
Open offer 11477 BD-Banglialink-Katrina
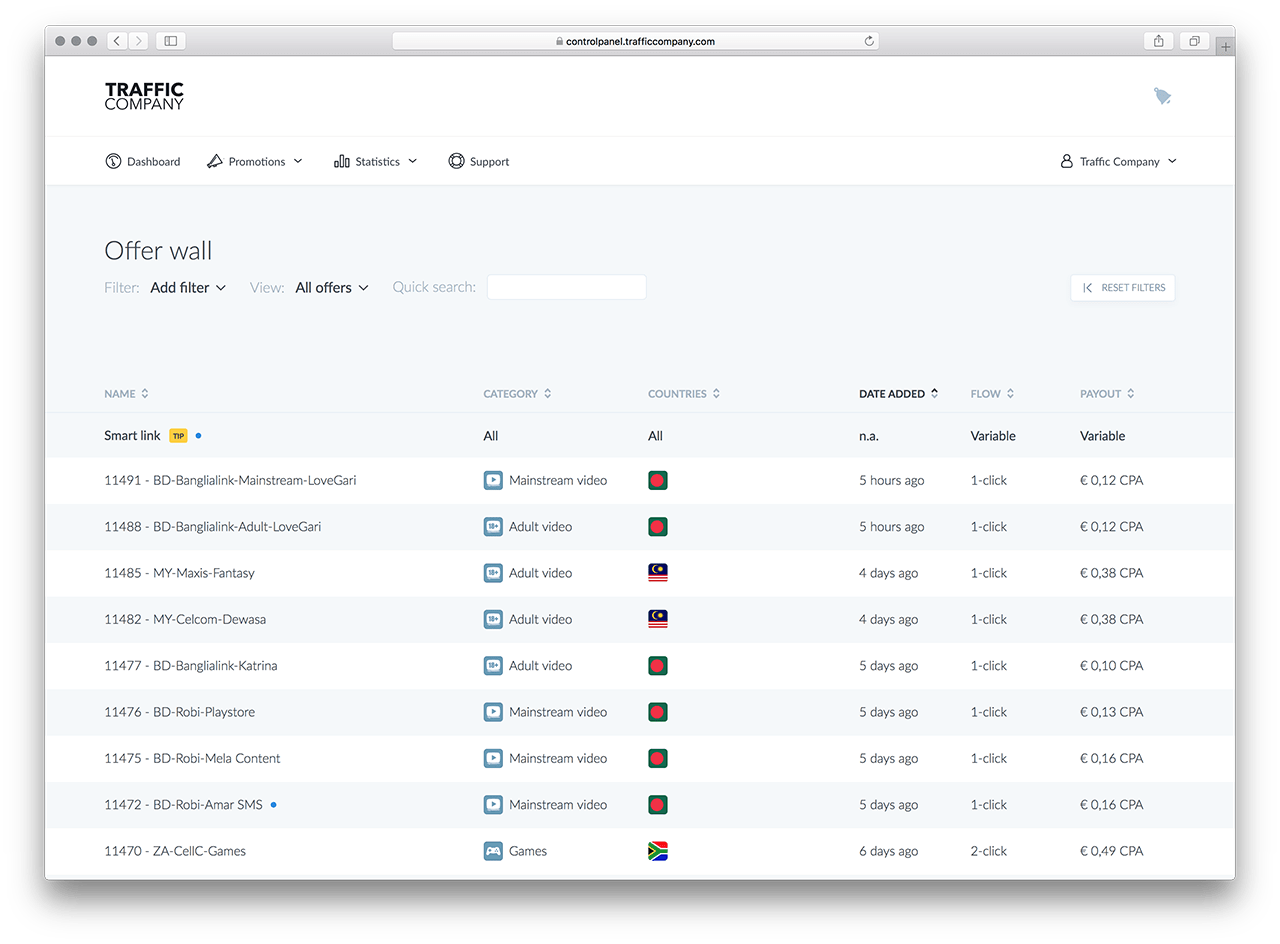191,665
